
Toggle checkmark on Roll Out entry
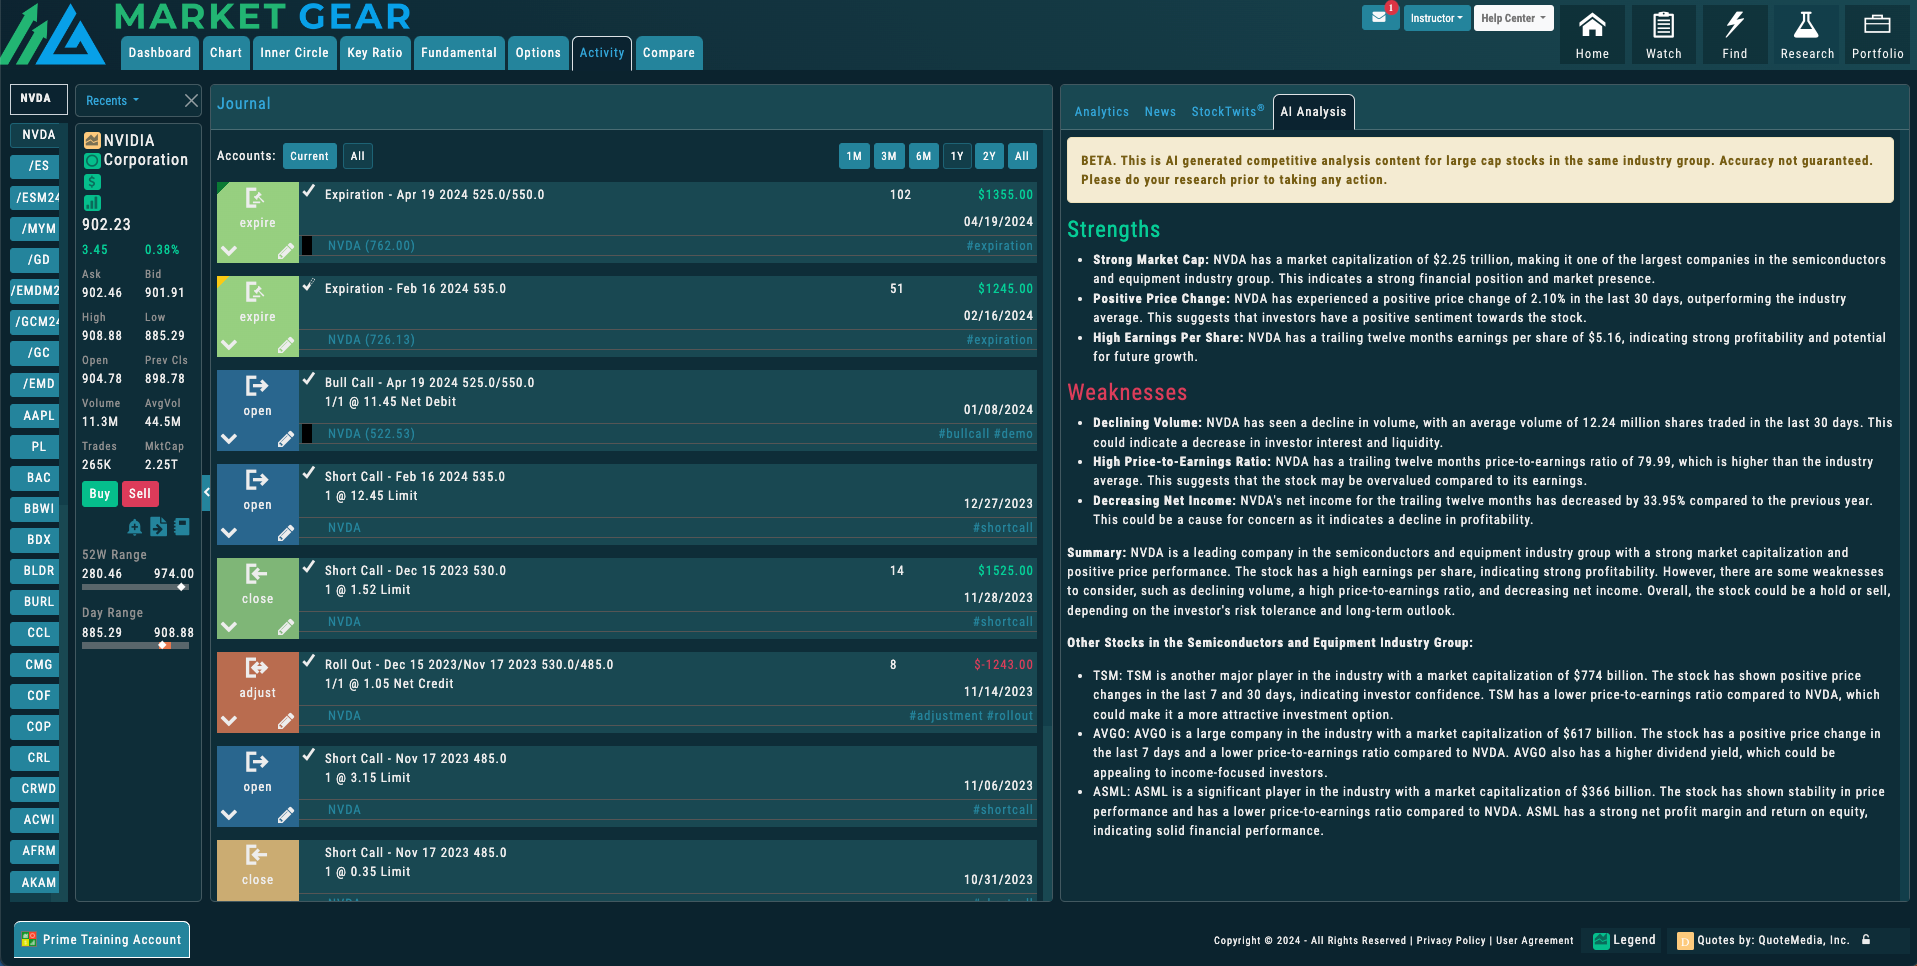(309, 661)
